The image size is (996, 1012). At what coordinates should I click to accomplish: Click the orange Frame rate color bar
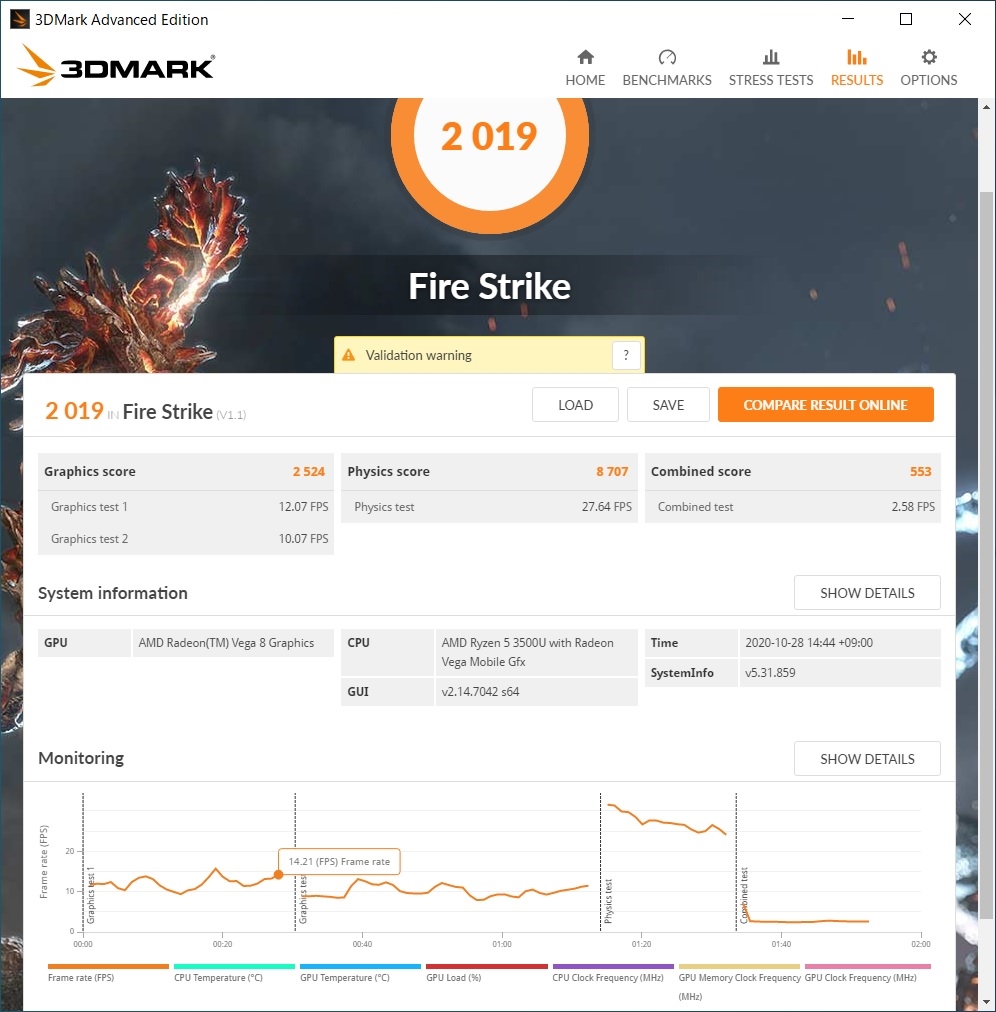pyautogui.click(x=108, y=966)
